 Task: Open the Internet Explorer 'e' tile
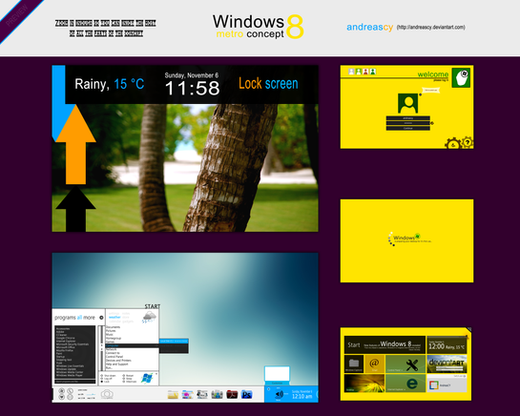406,383
